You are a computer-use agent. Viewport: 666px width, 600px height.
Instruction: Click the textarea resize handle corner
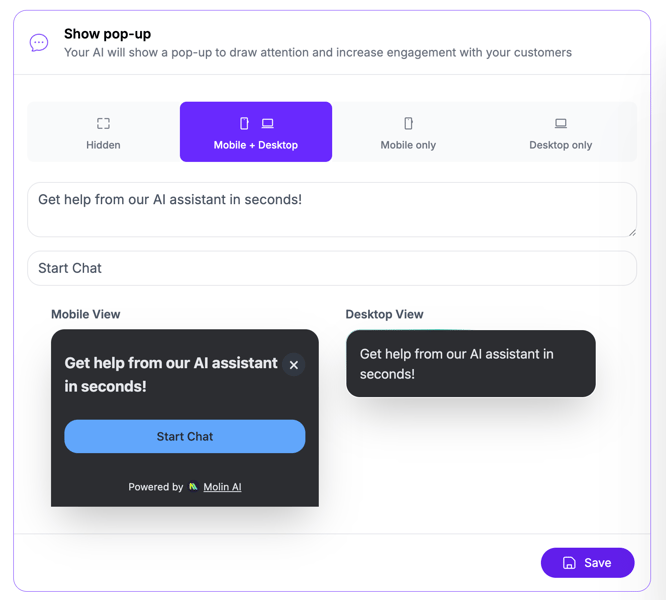point(631,231)
